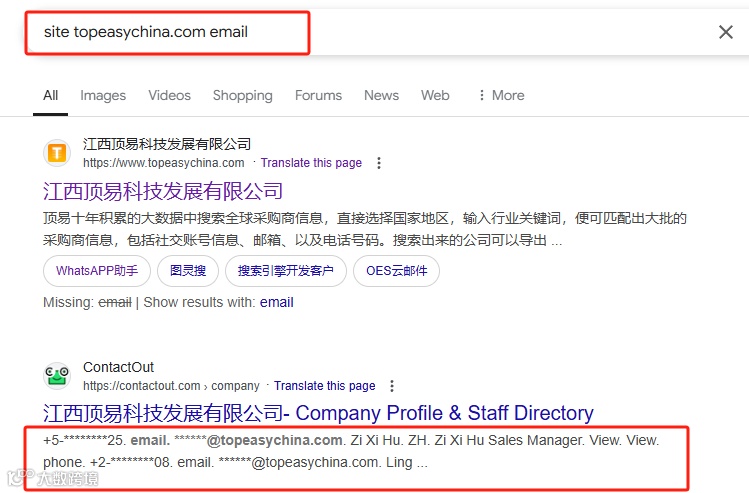Switch to the Videos tab
Image resolution: width=749 pixels, height=493 pixels.
coord(169,95)
